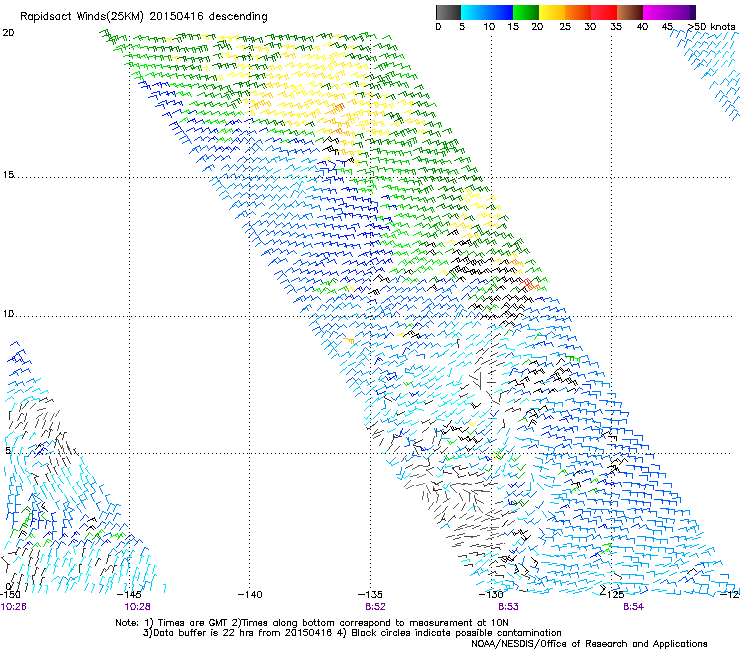Click the "25" legend scale label
Screen dimensions: 740x650
(565, 27)
